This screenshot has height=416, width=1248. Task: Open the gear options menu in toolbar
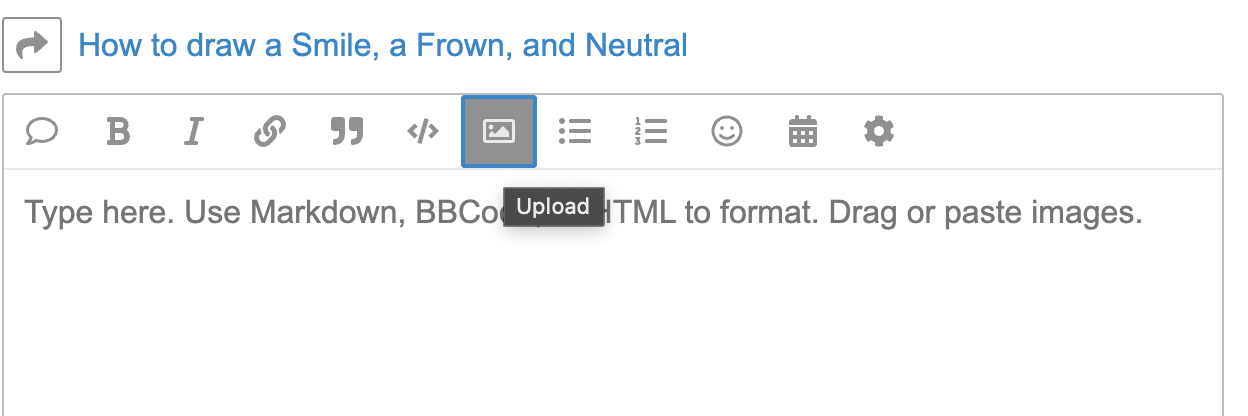[x=879, y=131]
